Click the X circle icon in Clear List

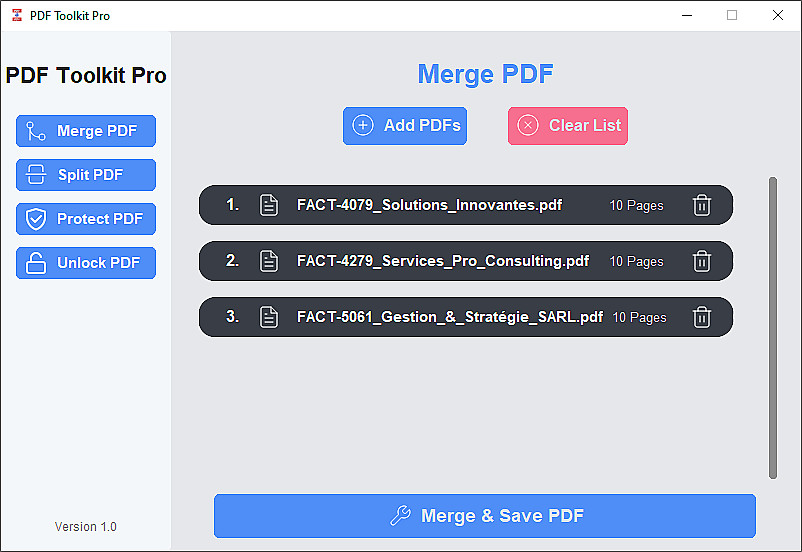point(529,126)
